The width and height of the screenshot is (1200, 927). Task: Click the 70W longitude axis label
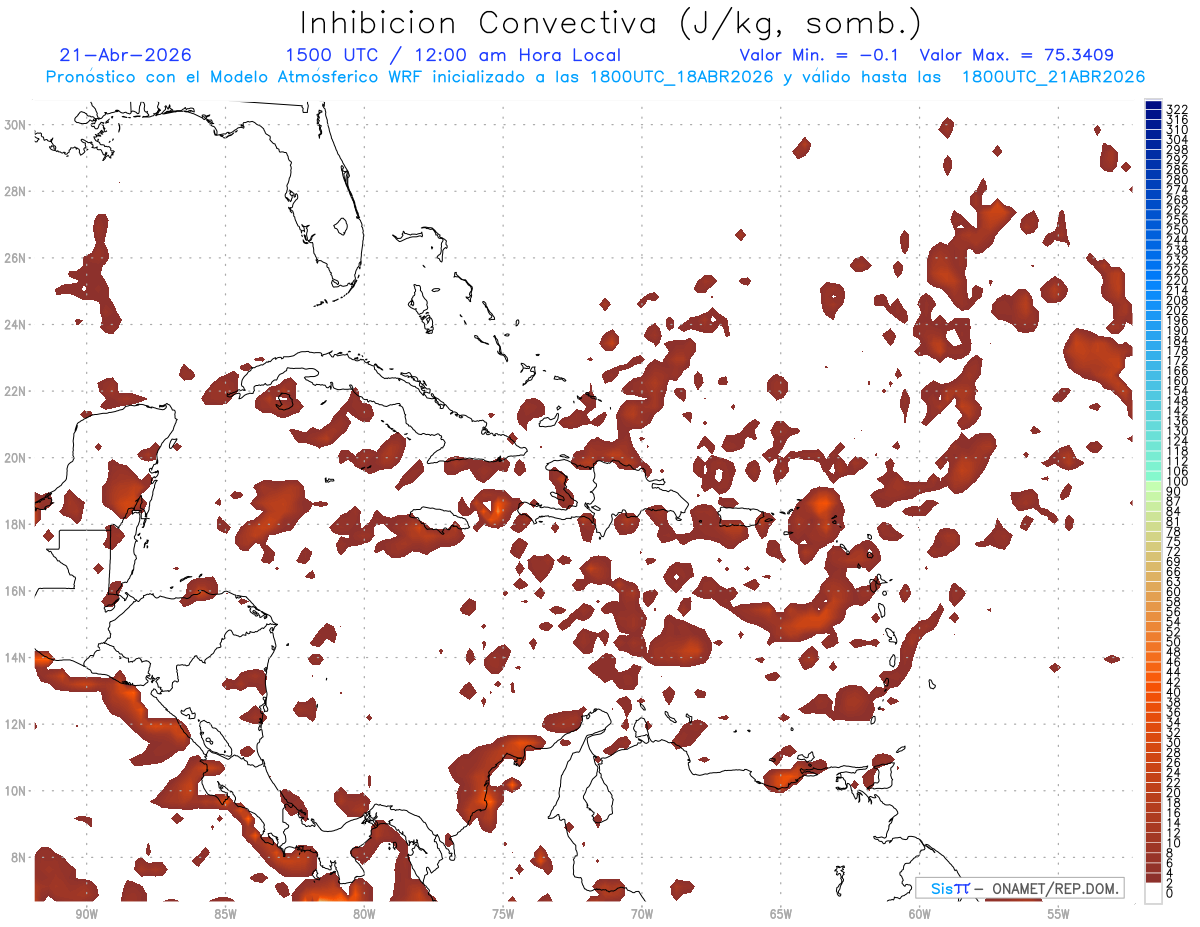[641, 914]
